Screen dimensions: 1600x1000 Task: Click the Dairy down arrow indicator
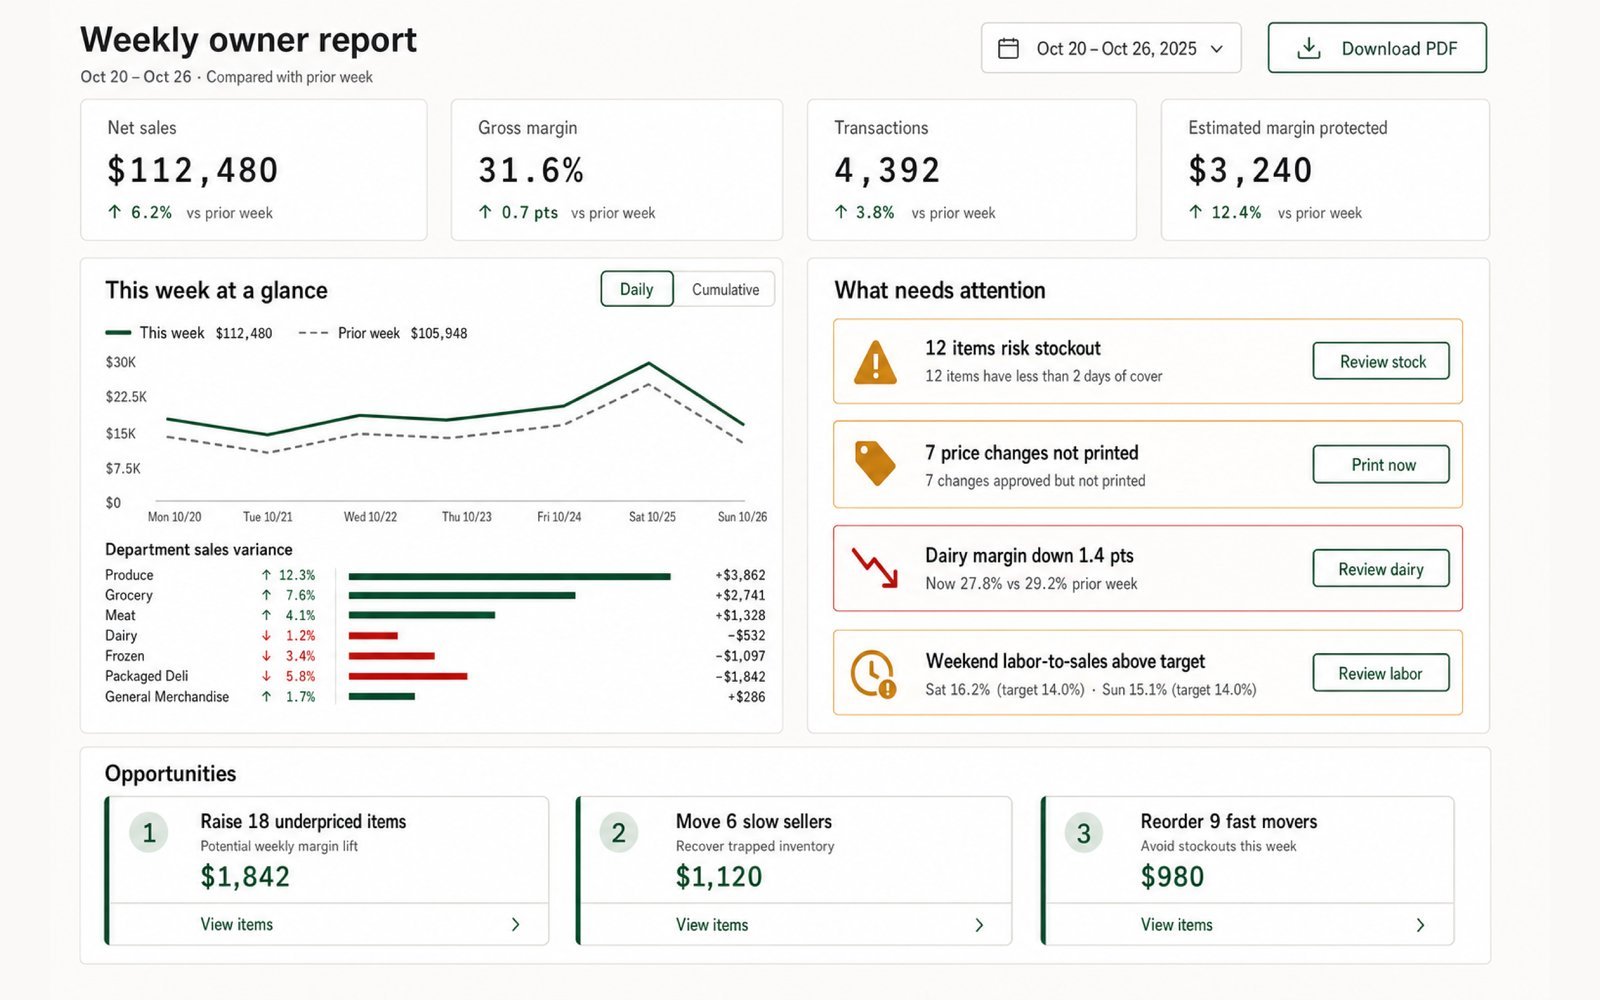click(266, 636)
